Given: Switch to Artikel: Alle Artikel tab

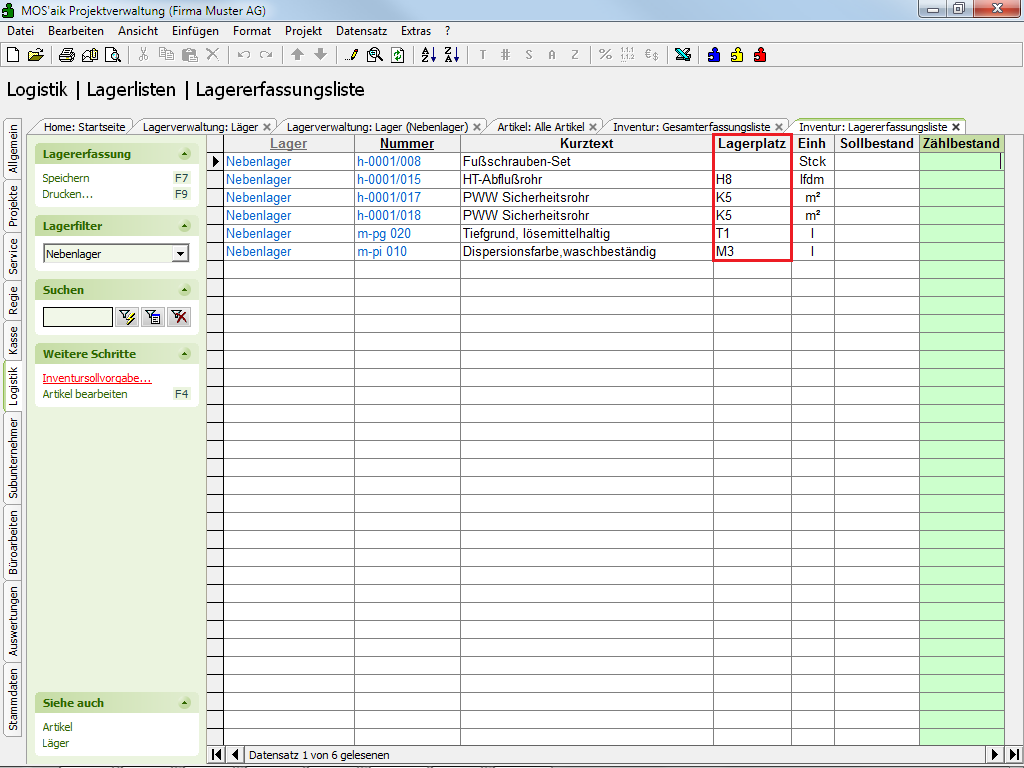Looking at the screenshot, I should point(541,127).
